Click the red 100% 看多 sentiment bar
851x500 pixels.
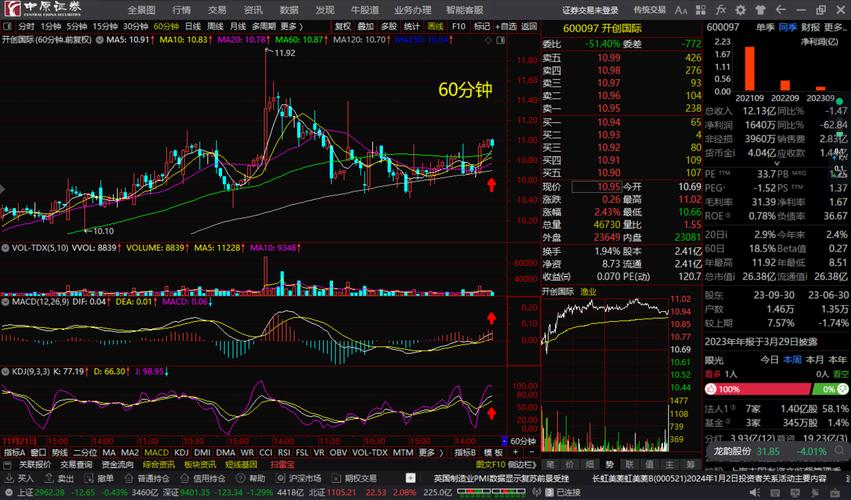757,389
